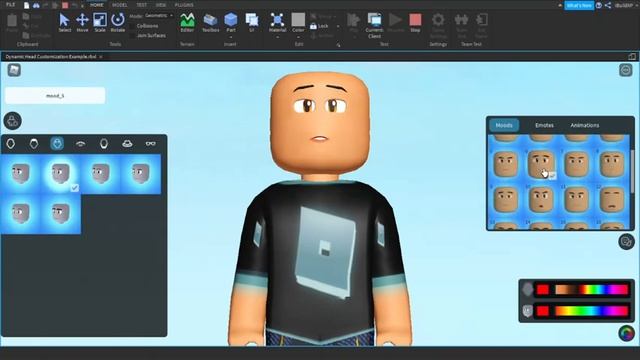Select the hair category icon
640x360 pixels.
(34, 144)
